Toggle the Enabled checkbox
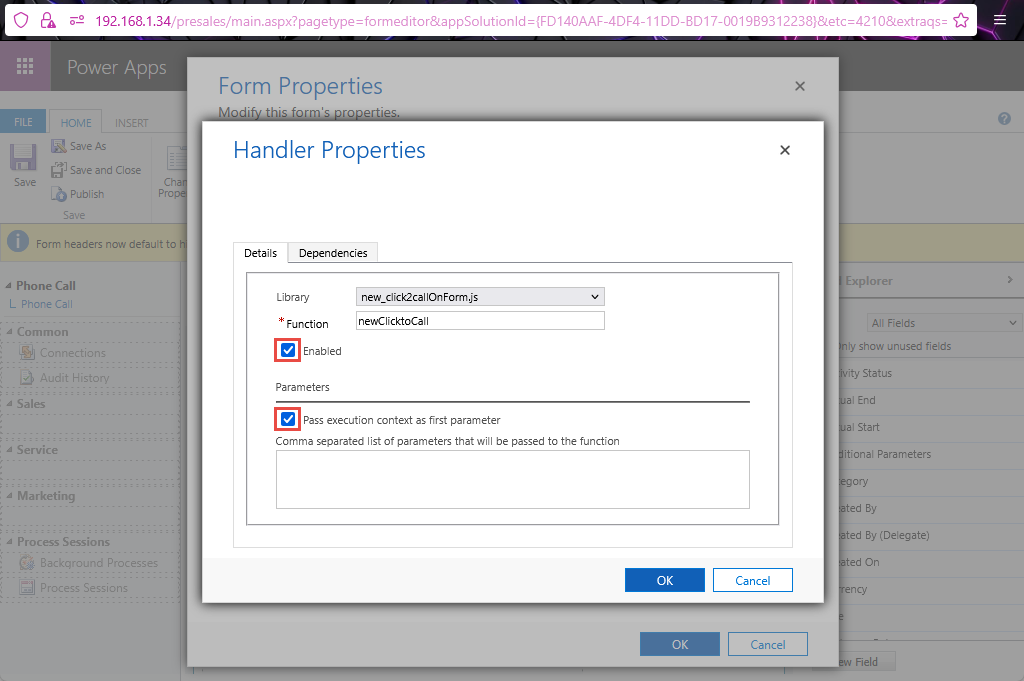 288,351
